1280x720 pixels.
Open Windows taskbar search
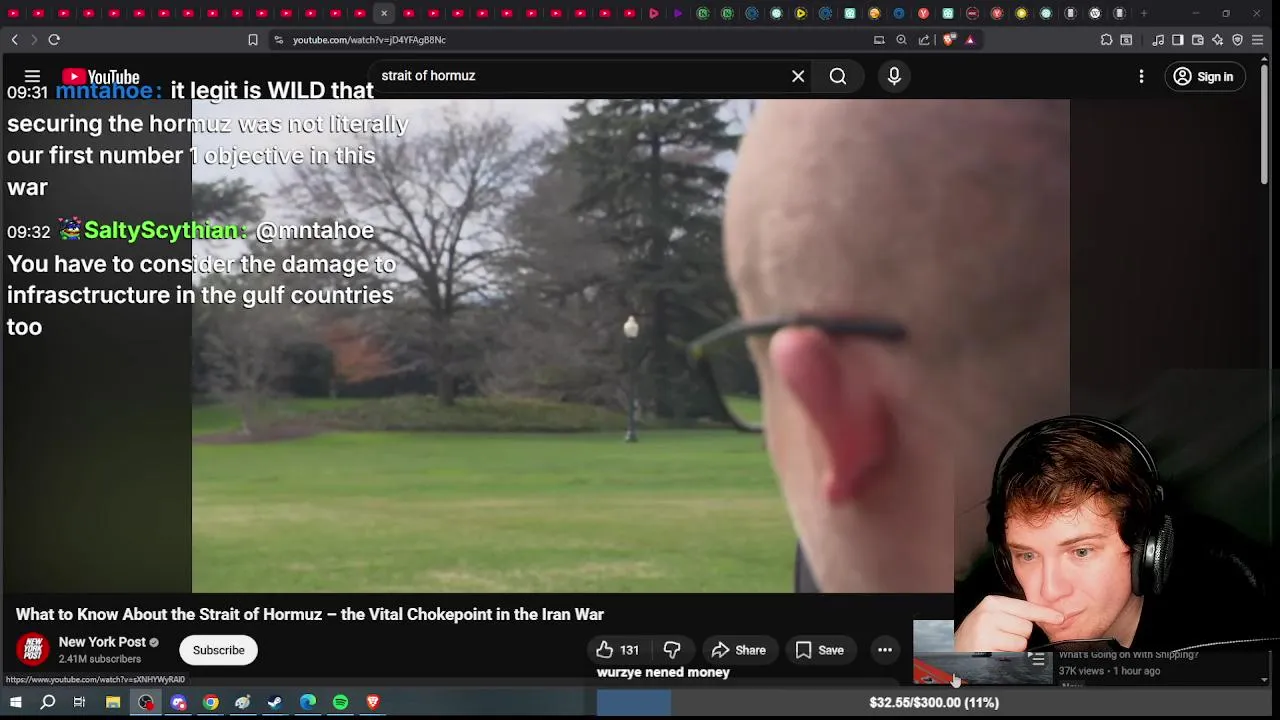point(47,702)
